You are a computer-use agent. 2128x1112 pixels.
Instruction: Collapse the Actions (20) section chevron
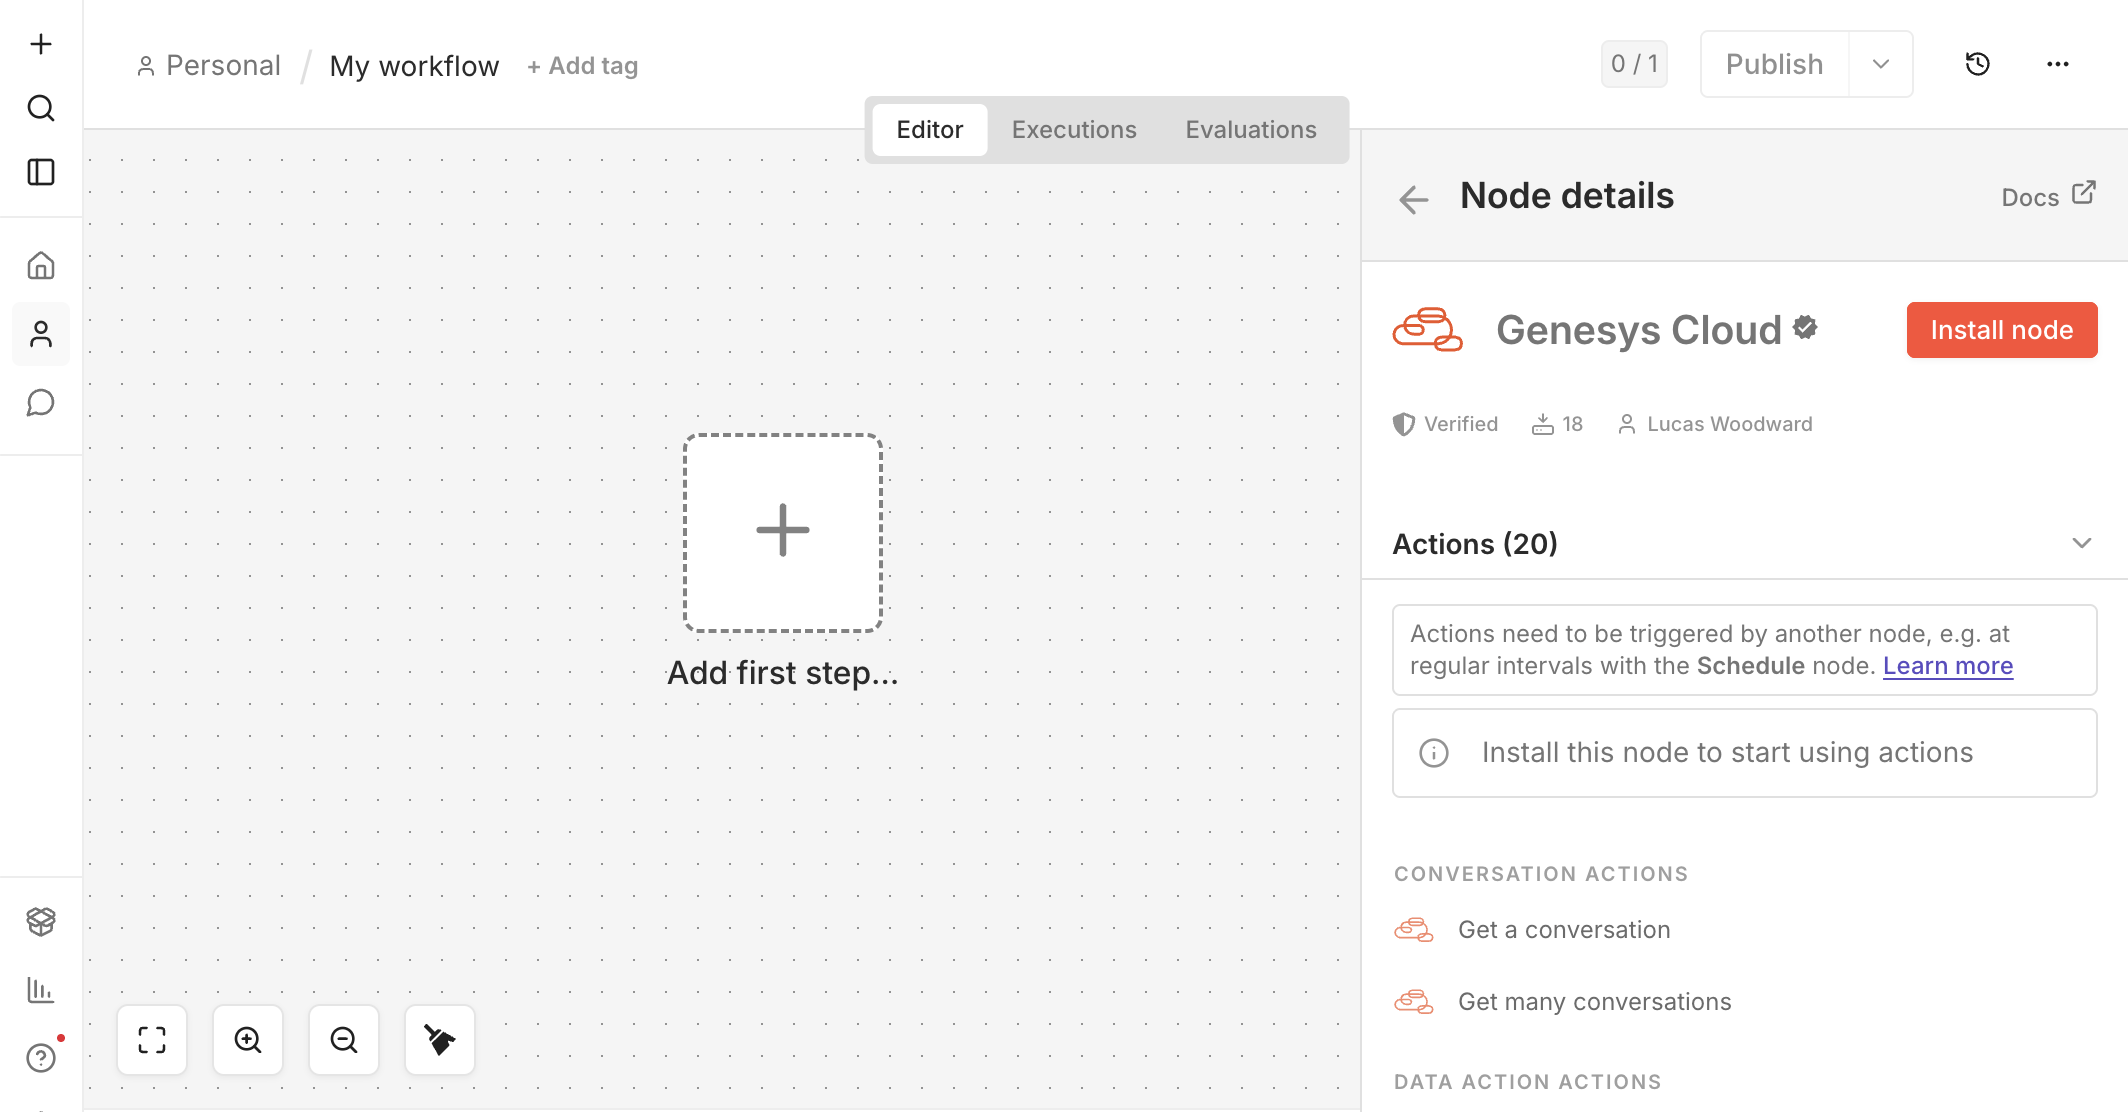(2082, 543)
